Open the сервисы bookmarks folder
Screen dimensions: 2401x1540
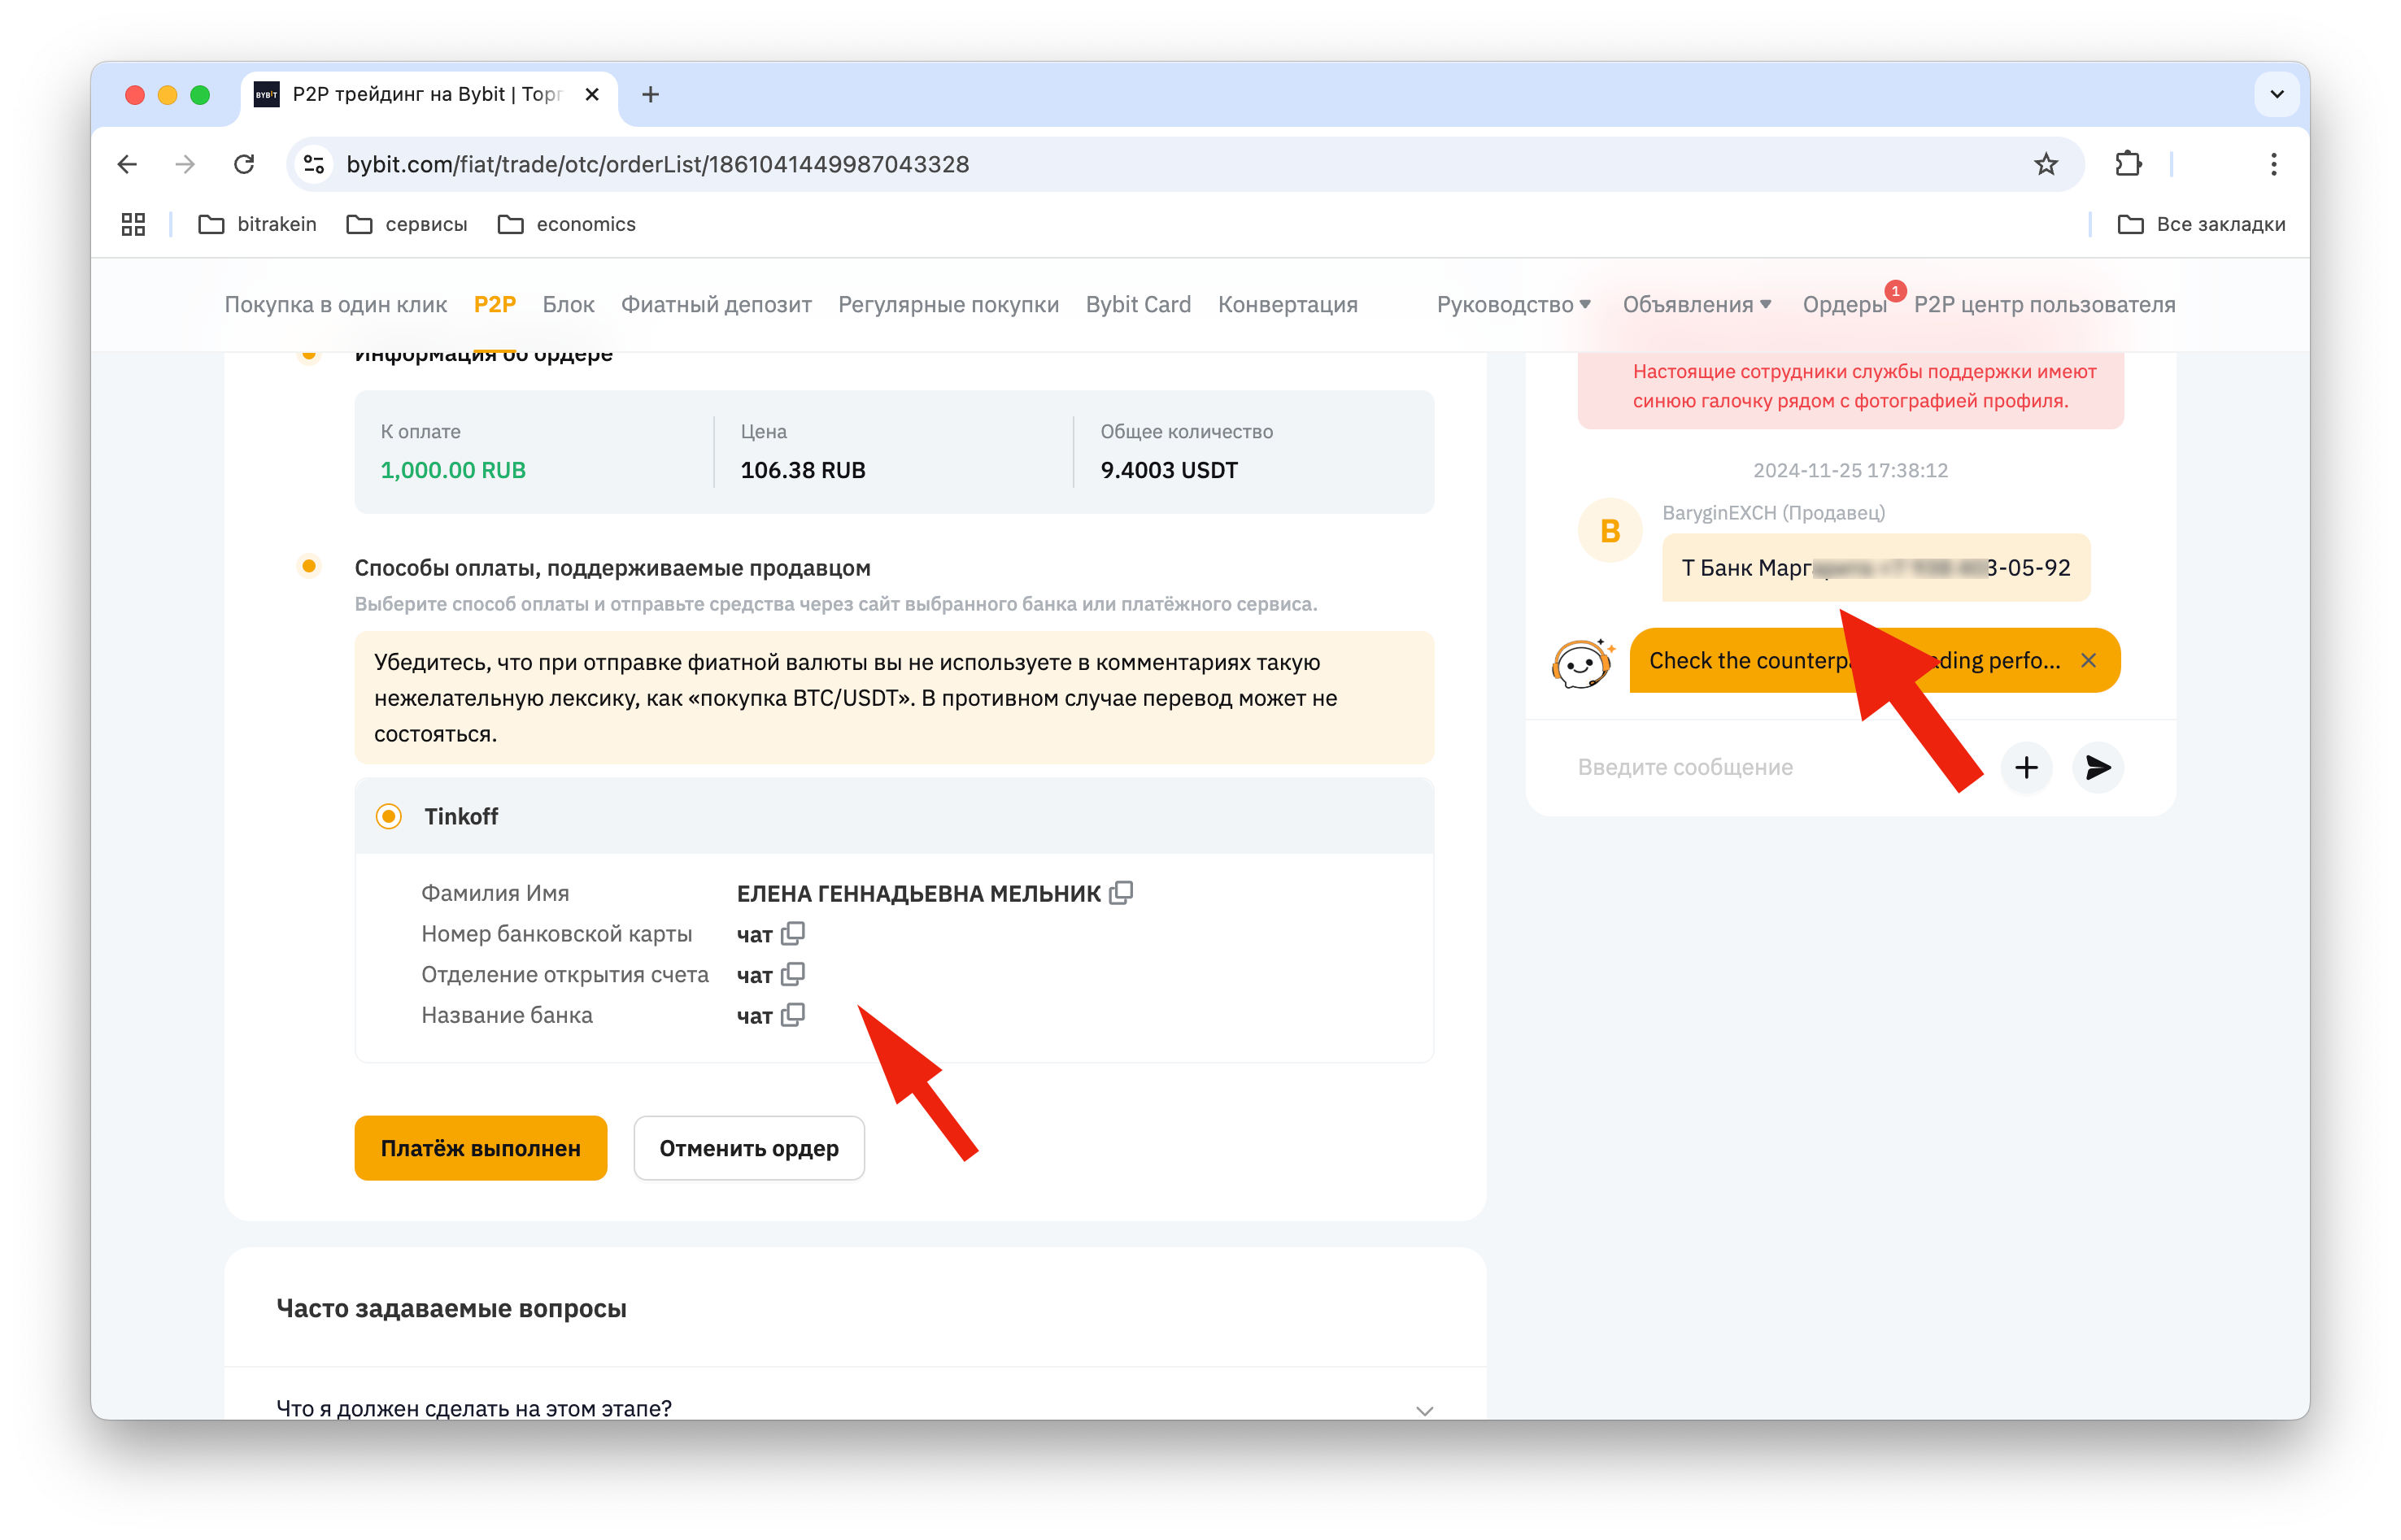click(407, 224)
